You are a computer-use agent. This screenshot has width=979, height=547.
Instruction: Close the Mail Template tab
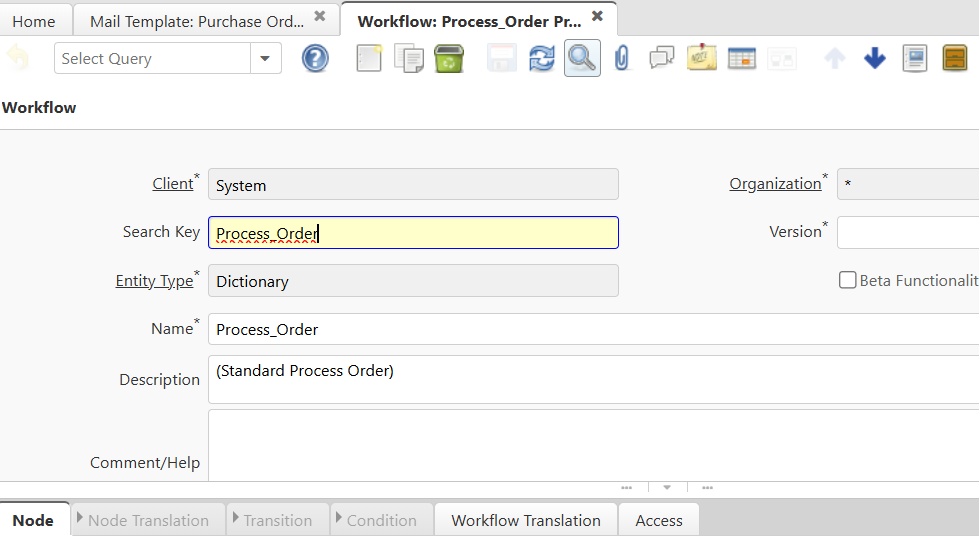(319, 17)
